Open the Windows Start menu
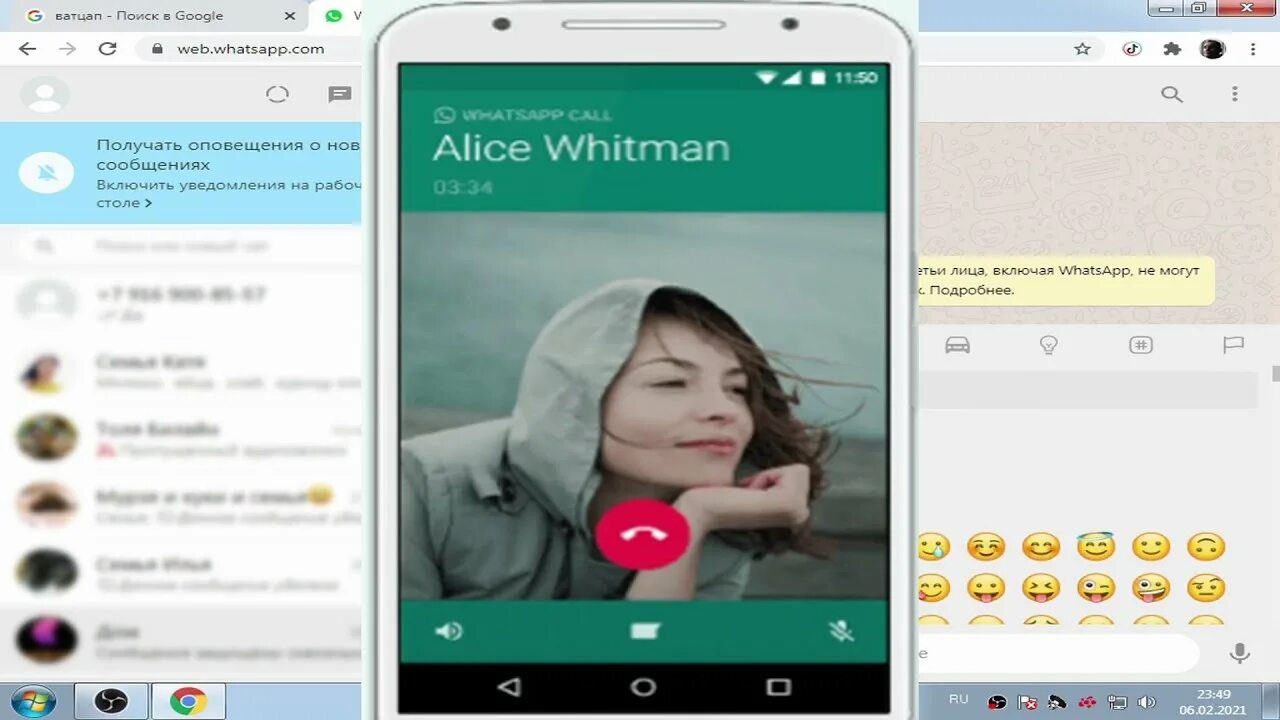The height and width of the screenshot is (720, 1280). [34, 701]
